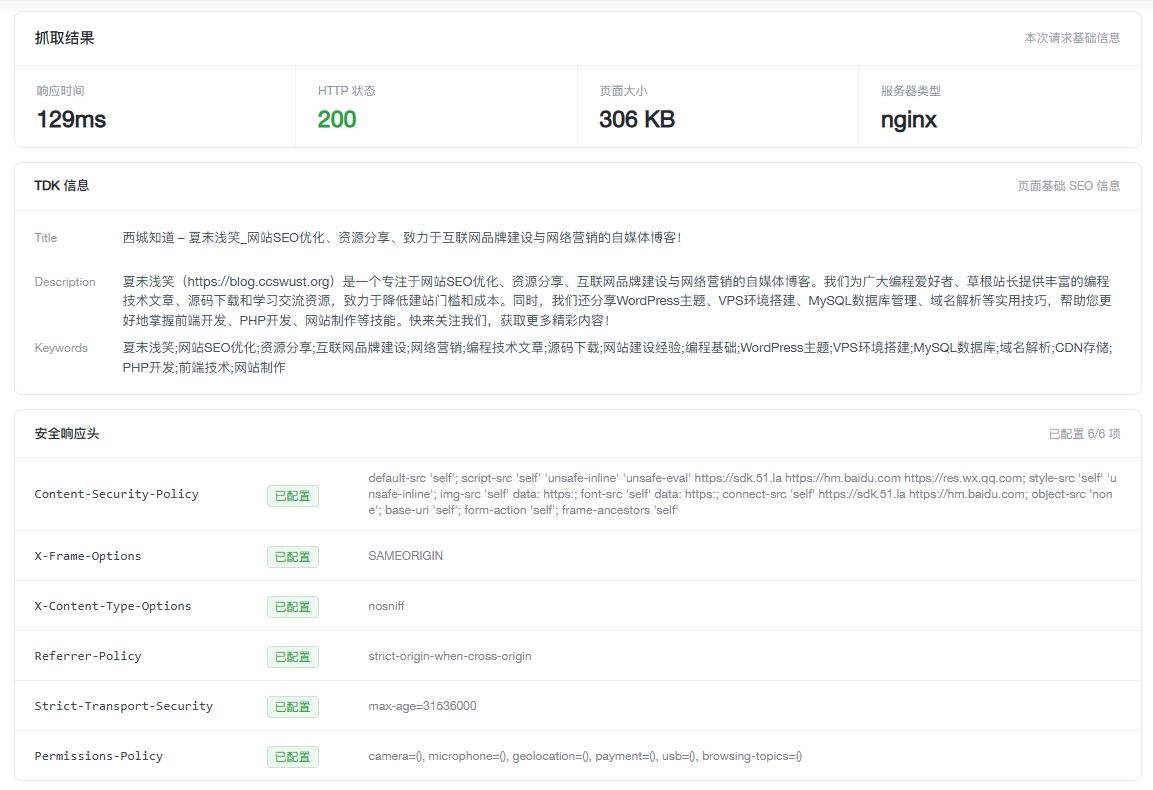Select the 页面大小 label
Image resolution: width=1153 pixels, height=790 pixels.
623,90
